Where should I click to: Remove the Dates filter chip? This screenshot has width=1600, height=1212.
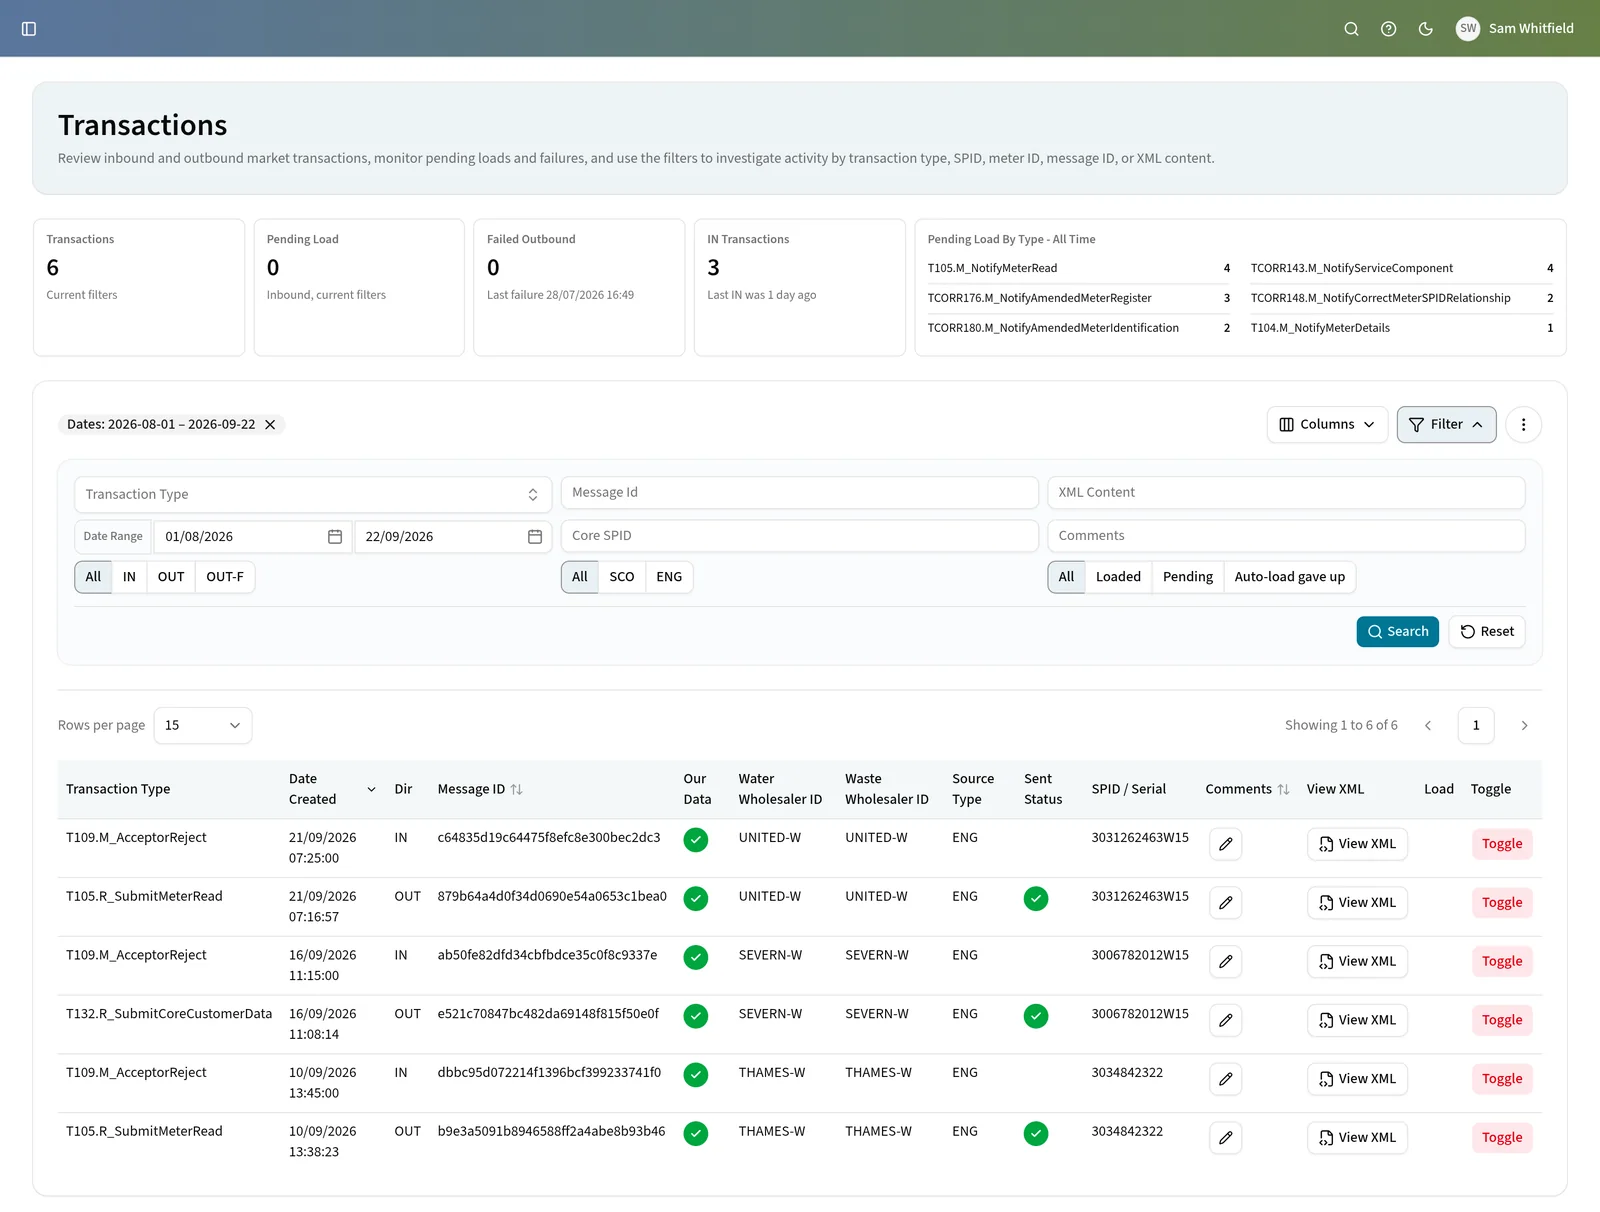270,425
